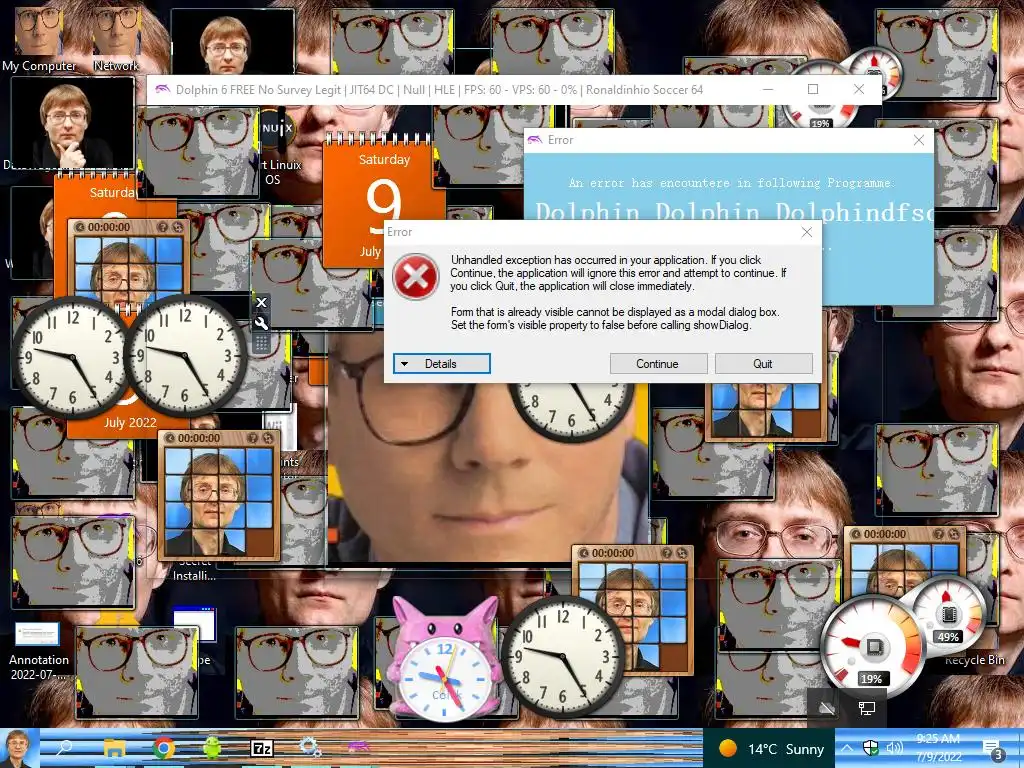Open notification center showing 3 notifications

click(x=993, y=749)
